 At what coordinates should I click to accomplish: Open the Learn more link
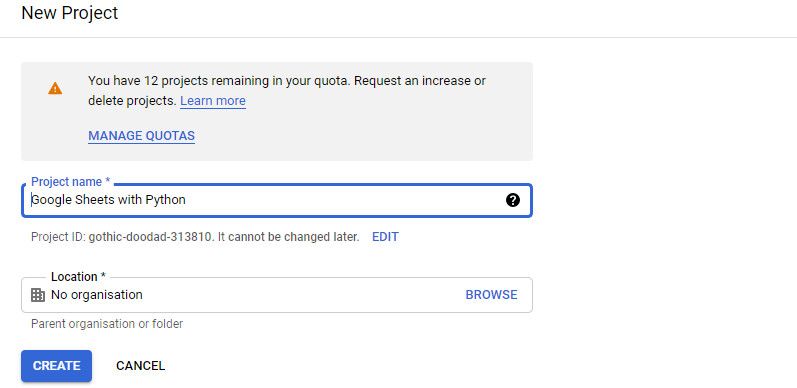coord(213,101)
